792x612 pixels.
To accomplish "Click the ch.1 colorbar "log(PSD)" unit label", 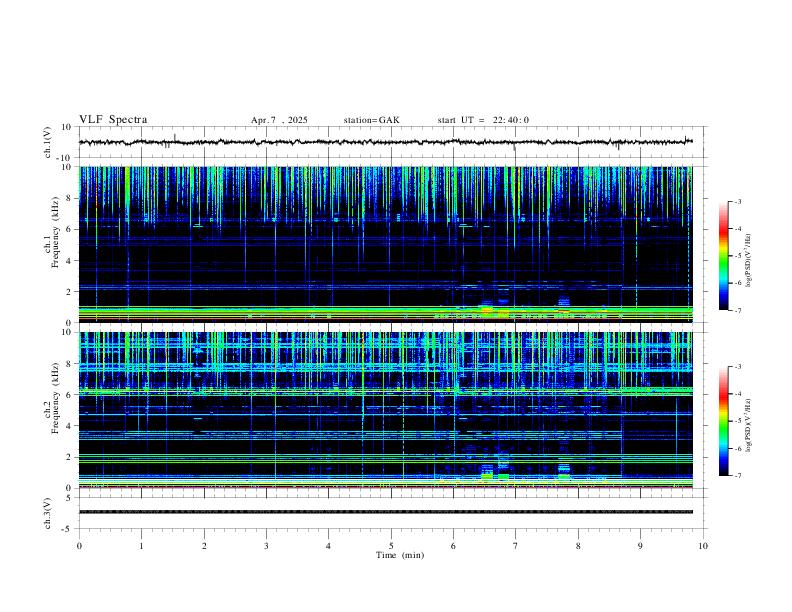I will click(749, 261).
